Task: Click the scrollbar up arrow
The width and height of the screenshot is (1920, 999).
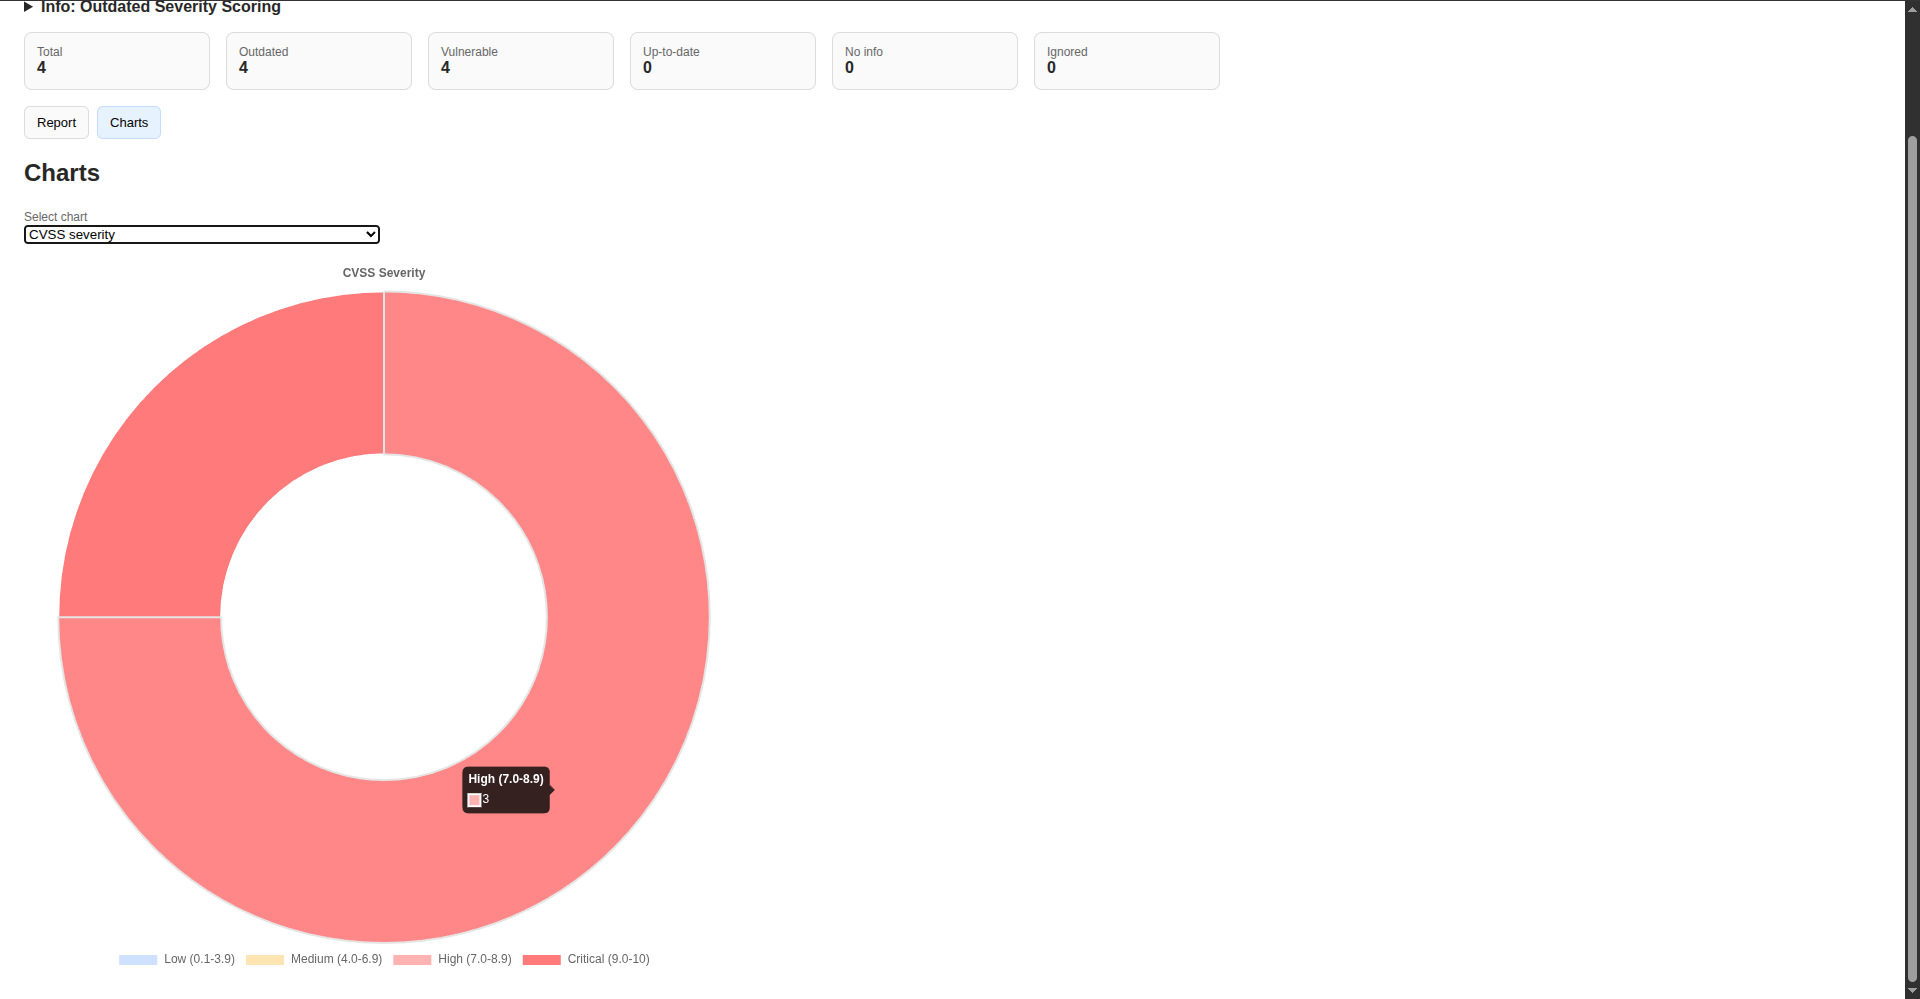Action: pos(1913,7)
